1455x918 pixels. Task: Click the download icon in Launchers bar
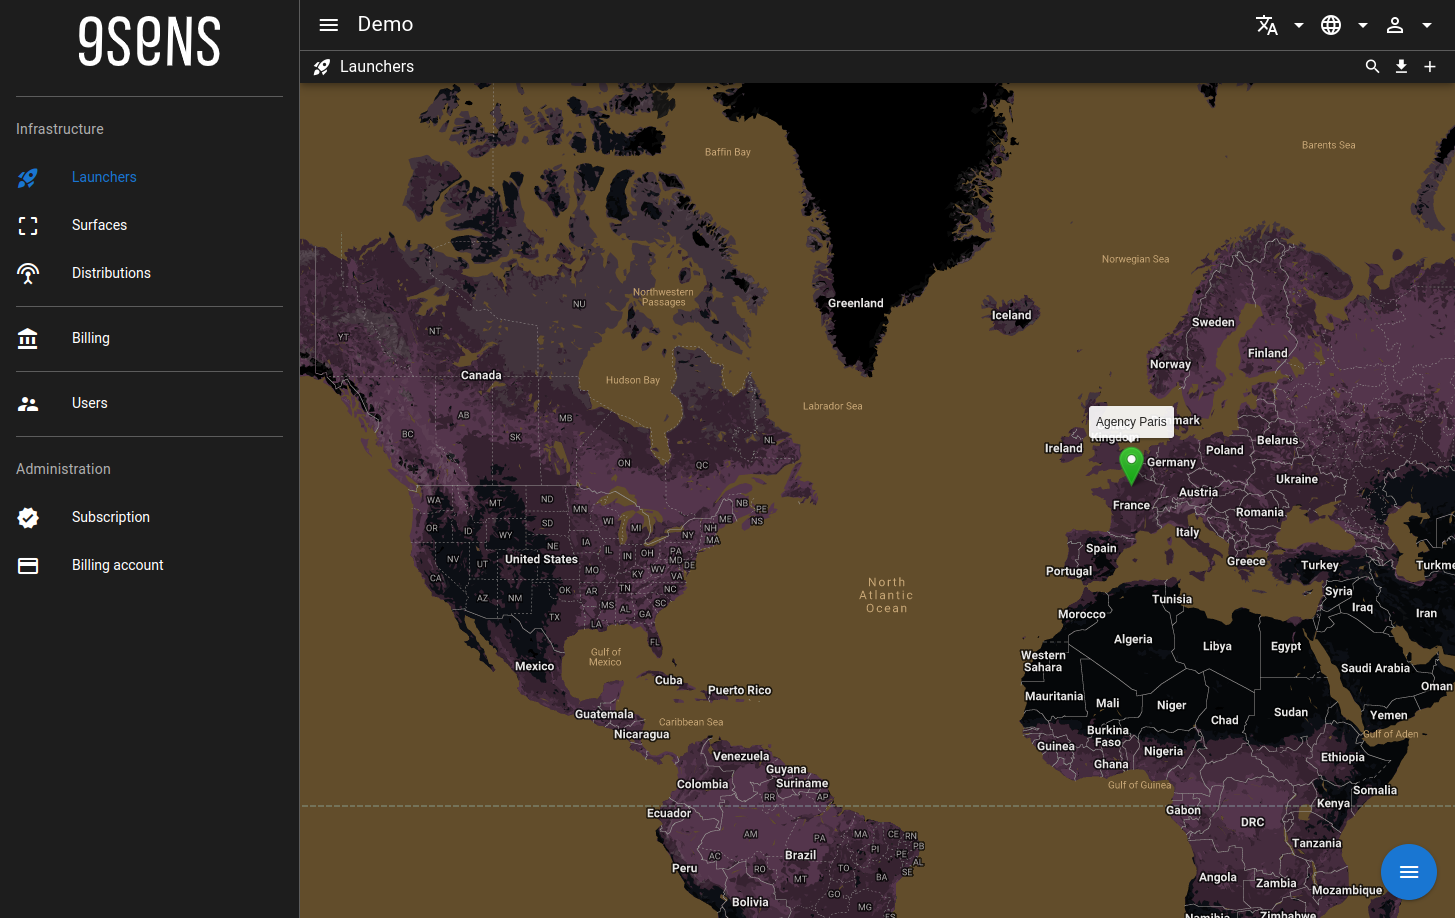(x=1401, y=66)
